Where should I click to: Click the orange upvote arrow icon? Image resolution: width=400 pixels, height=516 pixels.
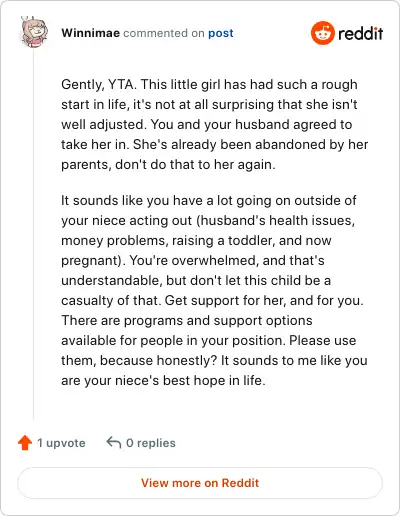[25, 443]
